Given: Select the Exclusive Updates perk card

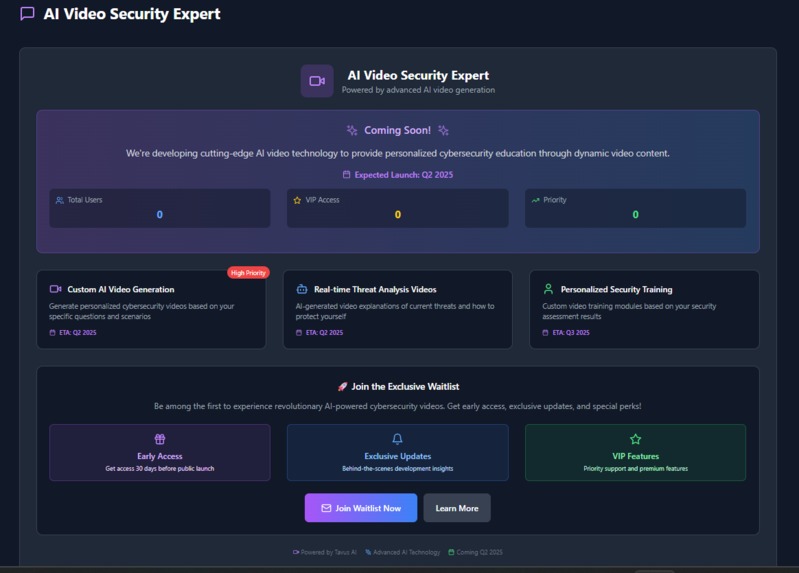Looking at the screenshot, I should click(397, 453).
